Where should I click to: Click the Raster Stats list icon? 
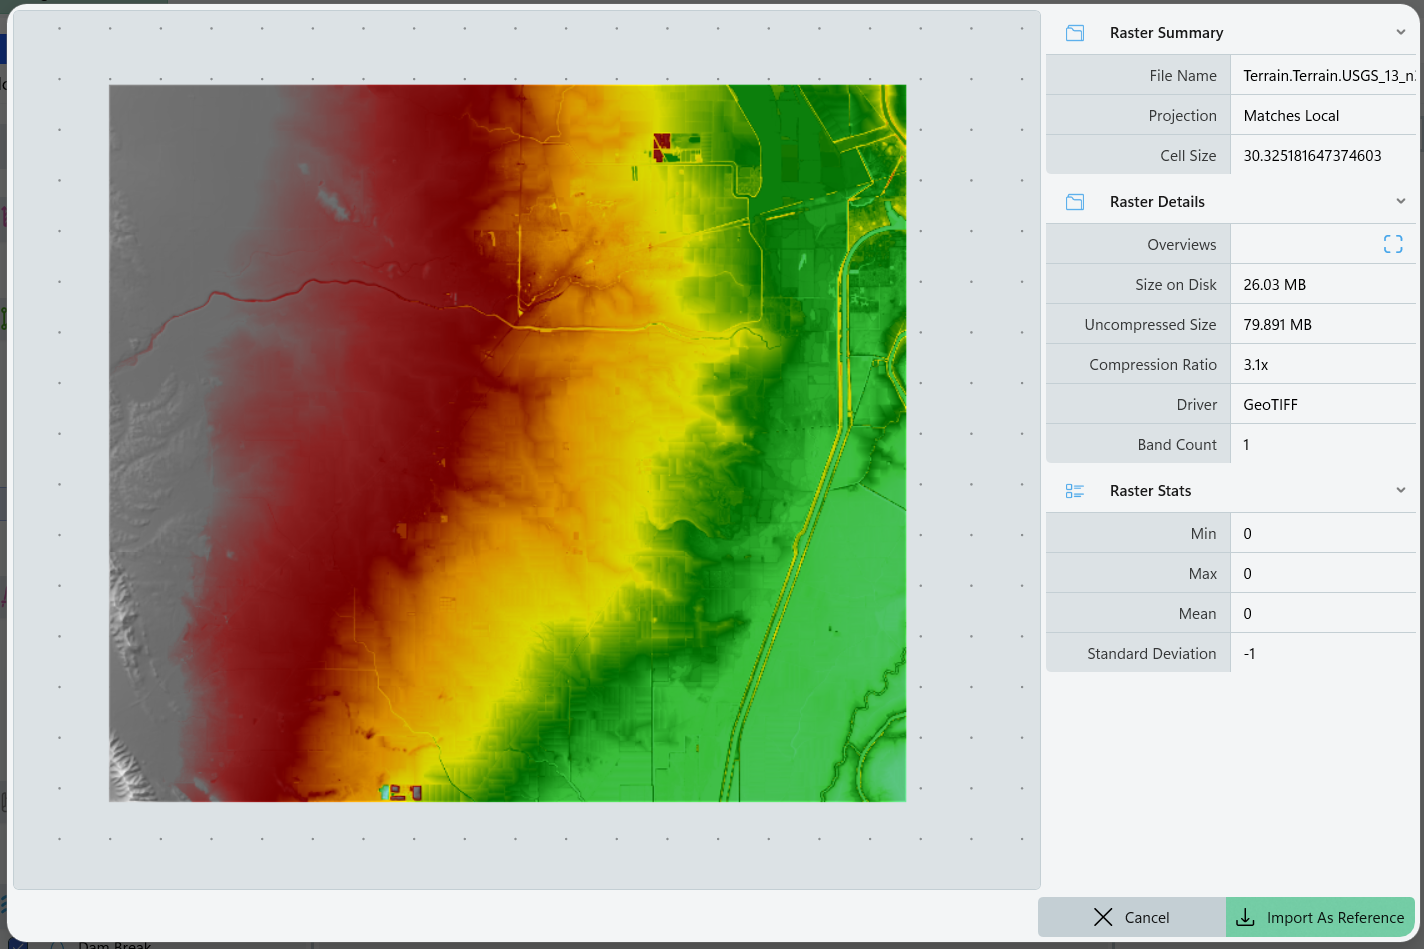1075,491
